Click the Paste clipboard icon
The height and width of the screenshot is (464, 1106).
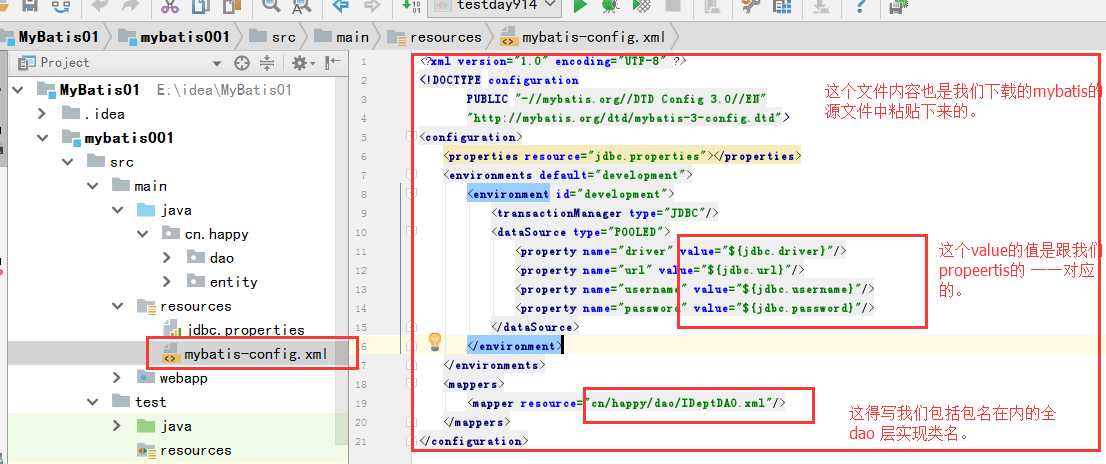231,6
